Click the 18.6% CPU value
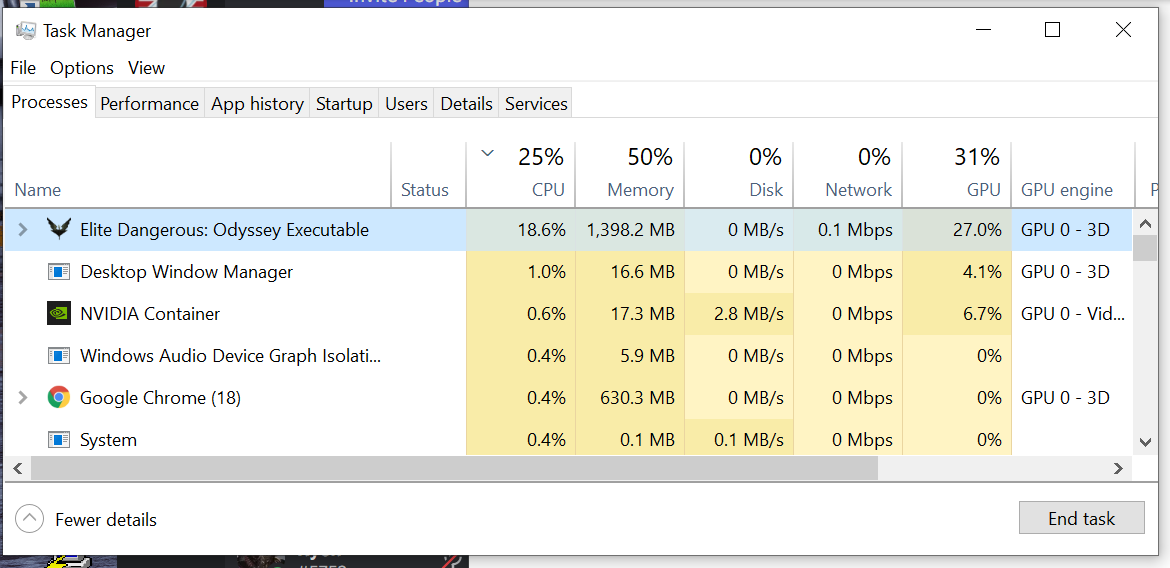The height and width of the screenshot is (568, 1170). pyautogui.click(x=542, y=230)
